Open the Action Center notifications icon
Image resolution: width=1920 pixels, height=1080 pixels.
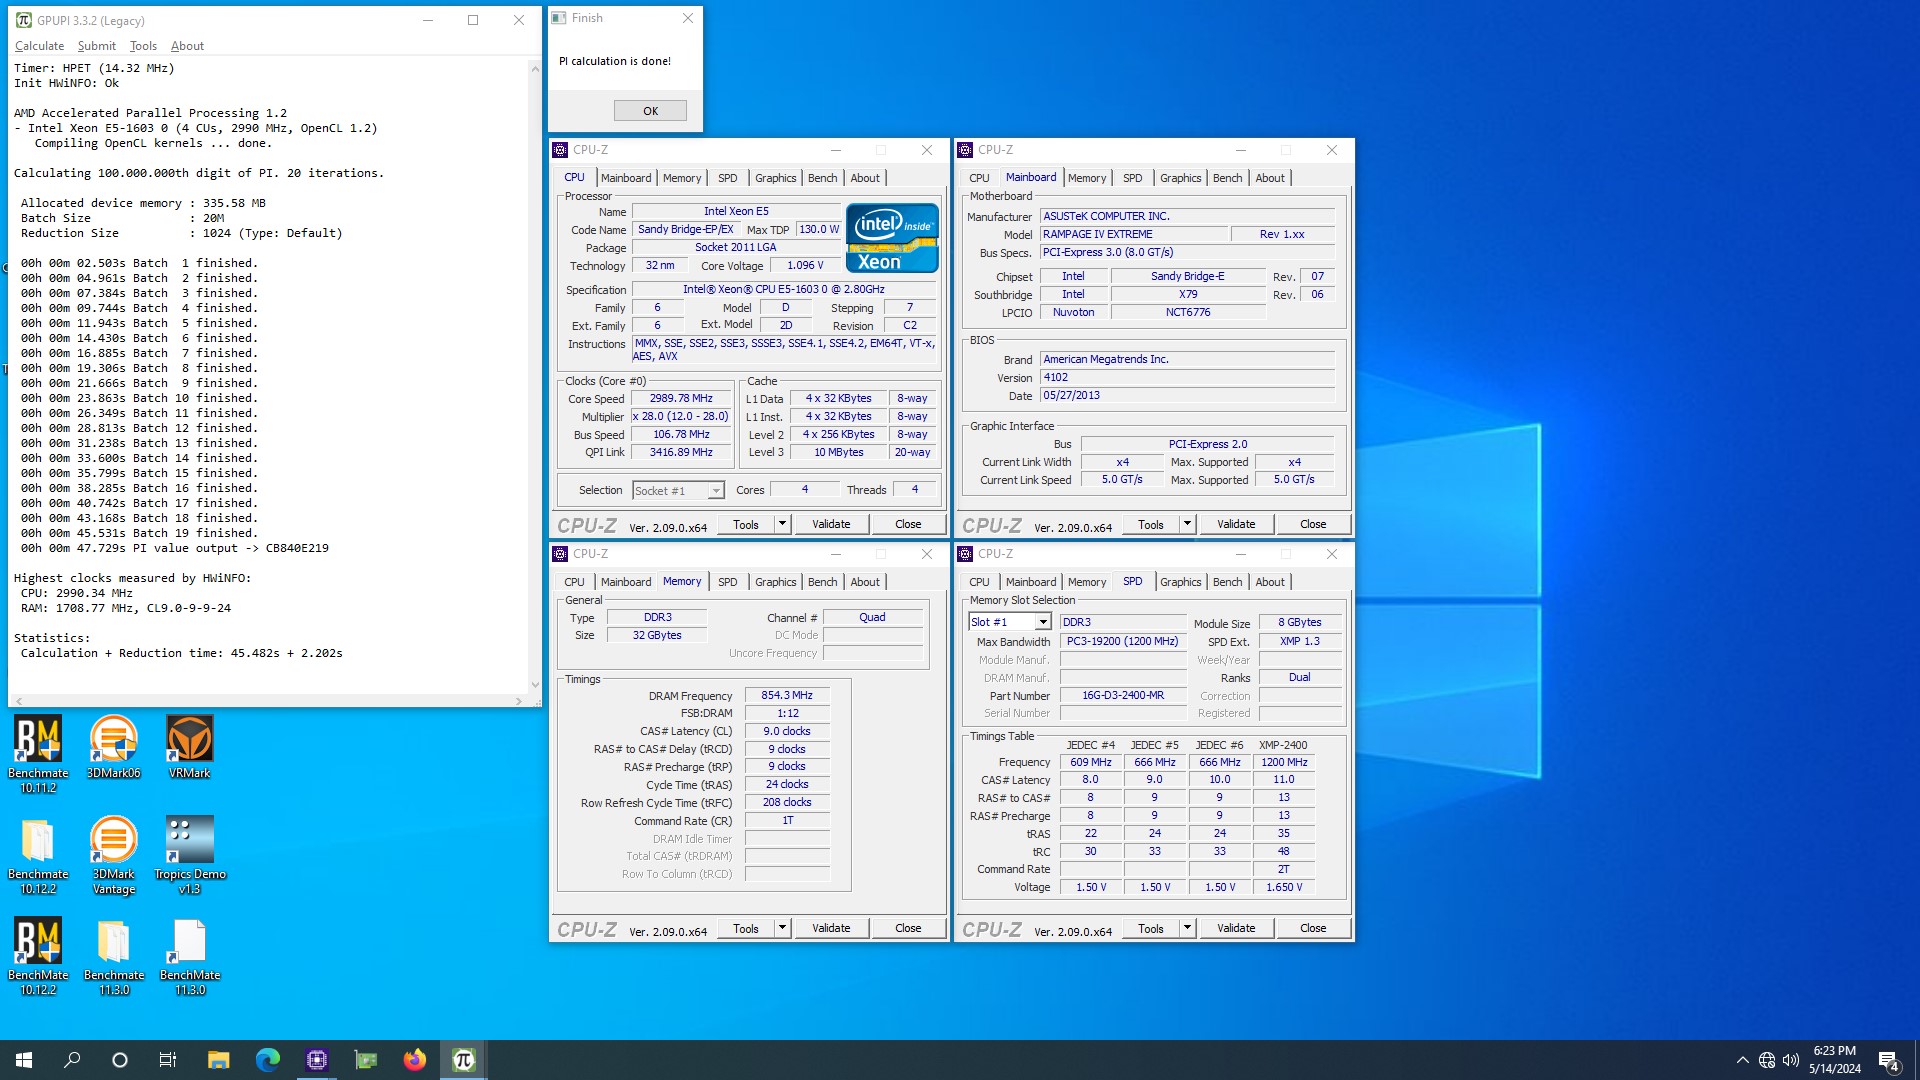tap(1888, 1060)
